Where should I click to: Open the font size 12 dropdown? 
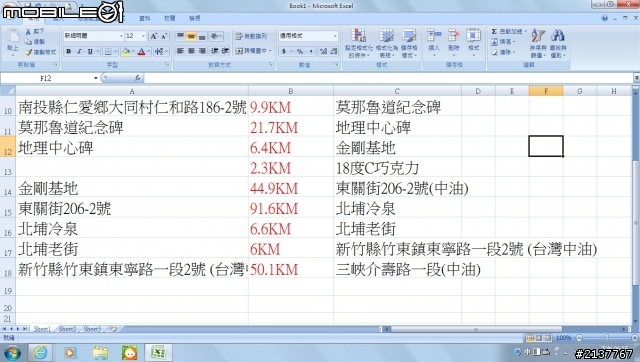point(143,36)
